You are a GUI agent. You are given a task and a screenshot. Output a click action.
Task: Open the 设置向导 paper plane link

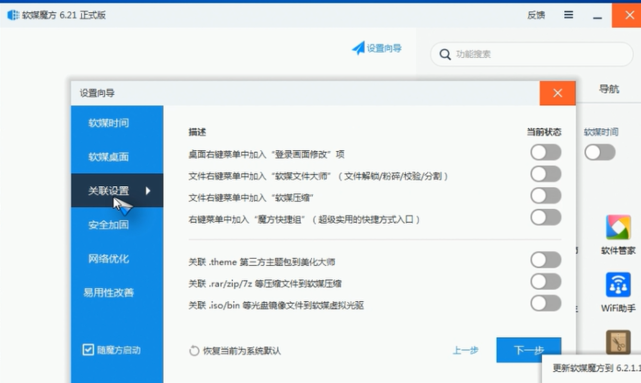[377, 48]
